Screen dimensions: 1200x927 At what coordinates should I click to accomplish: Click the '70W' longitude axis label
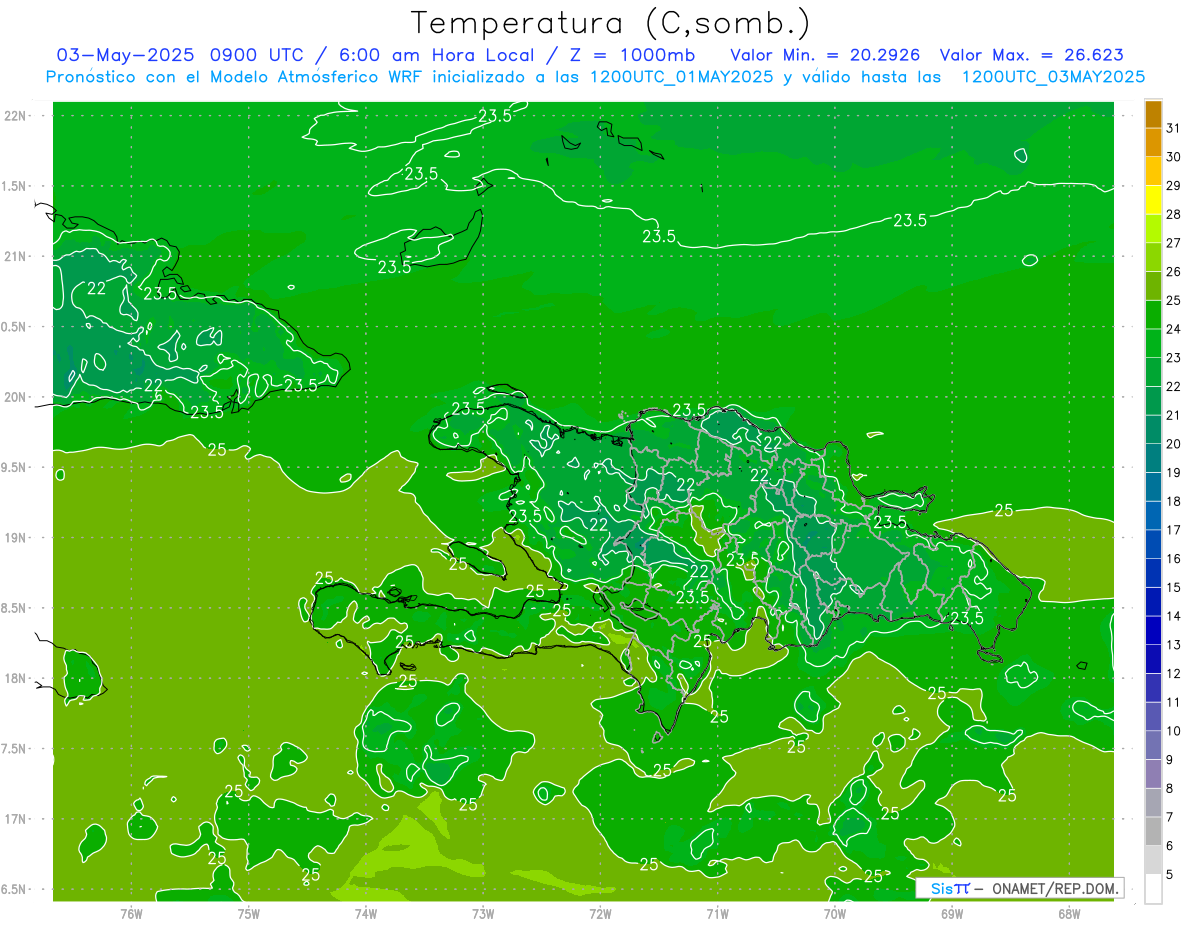[x=835, y=914]
